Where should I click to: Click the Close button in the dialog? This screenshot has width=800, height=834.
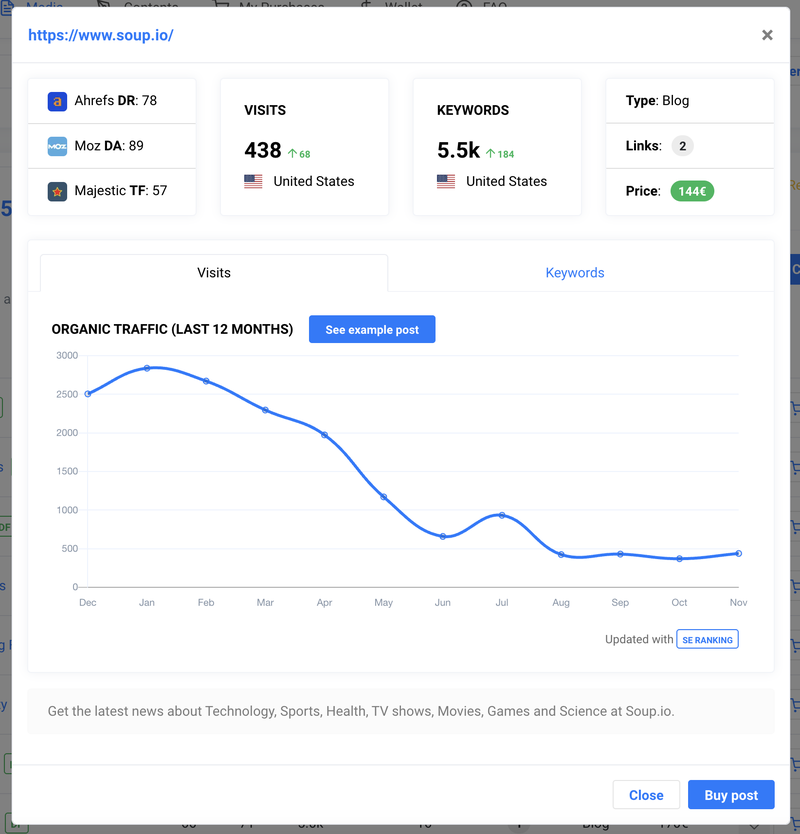(x=646, y=795)
